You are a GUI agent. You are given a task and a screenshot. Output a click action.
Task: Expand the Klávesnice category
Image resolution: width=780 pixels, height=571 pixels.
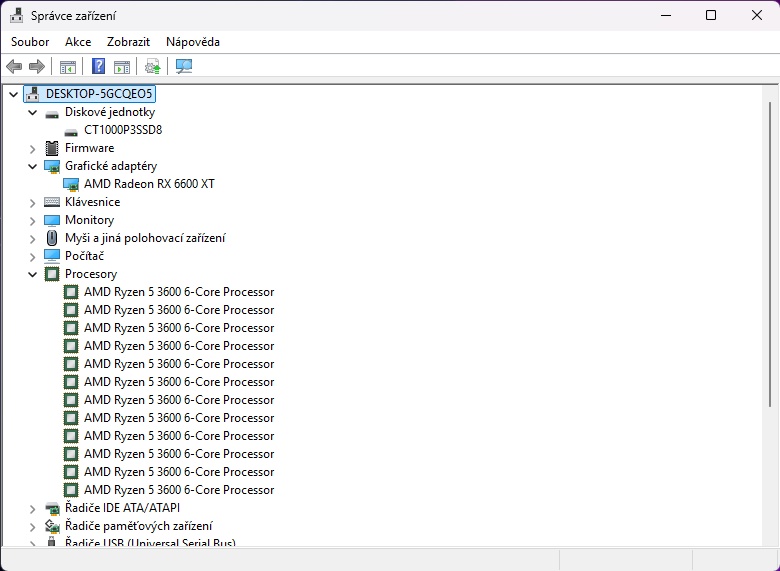[33, 202]
